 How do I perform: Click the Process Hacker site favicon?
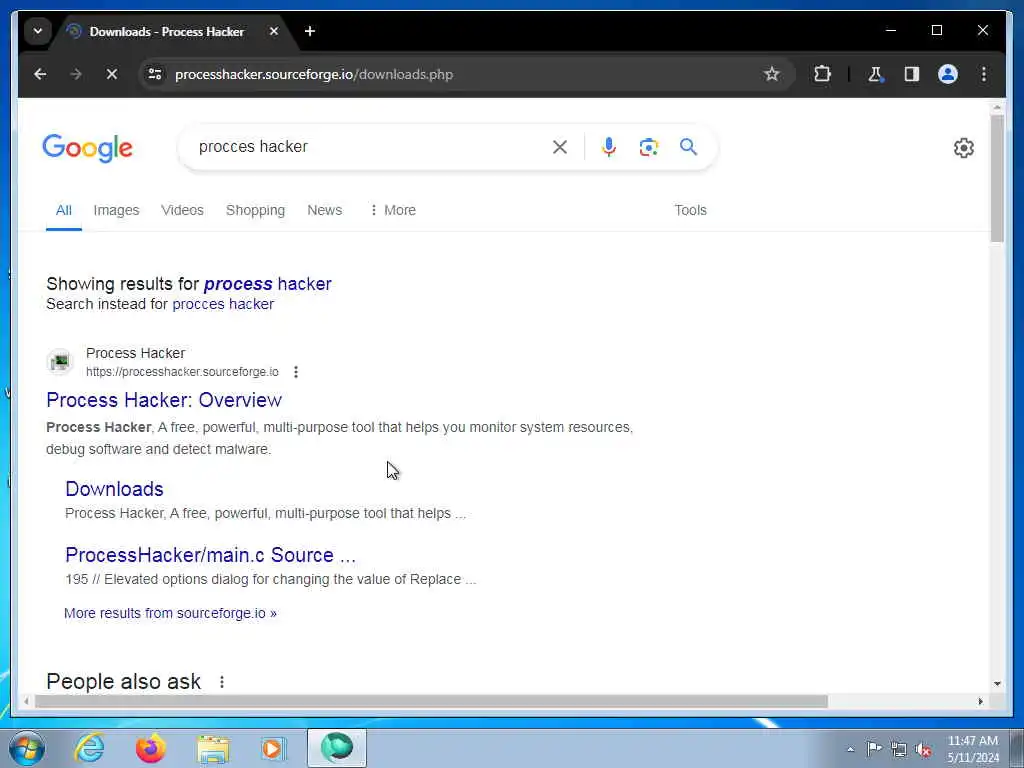pos(60,362)
